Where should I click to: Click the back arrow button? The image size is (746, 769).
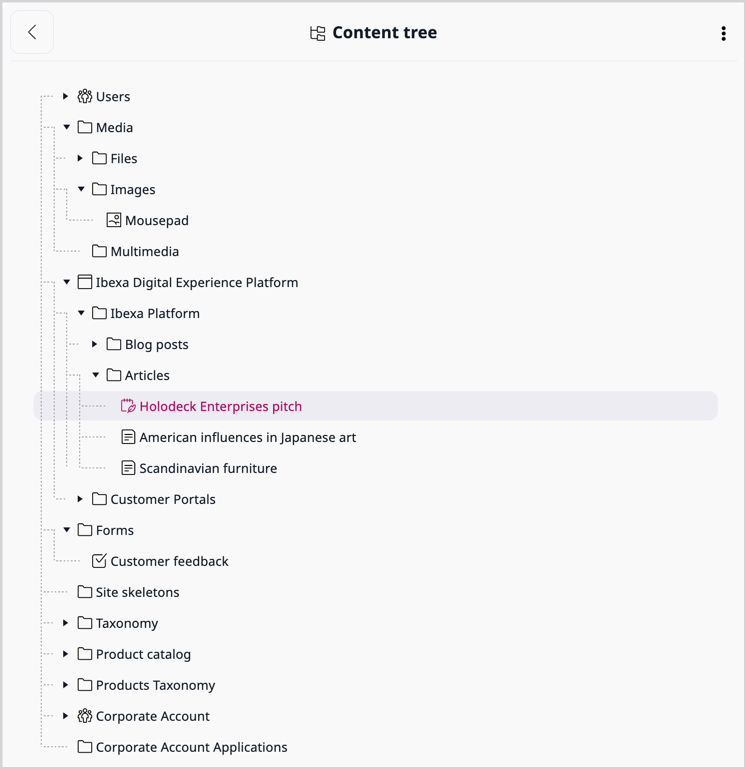32,33
